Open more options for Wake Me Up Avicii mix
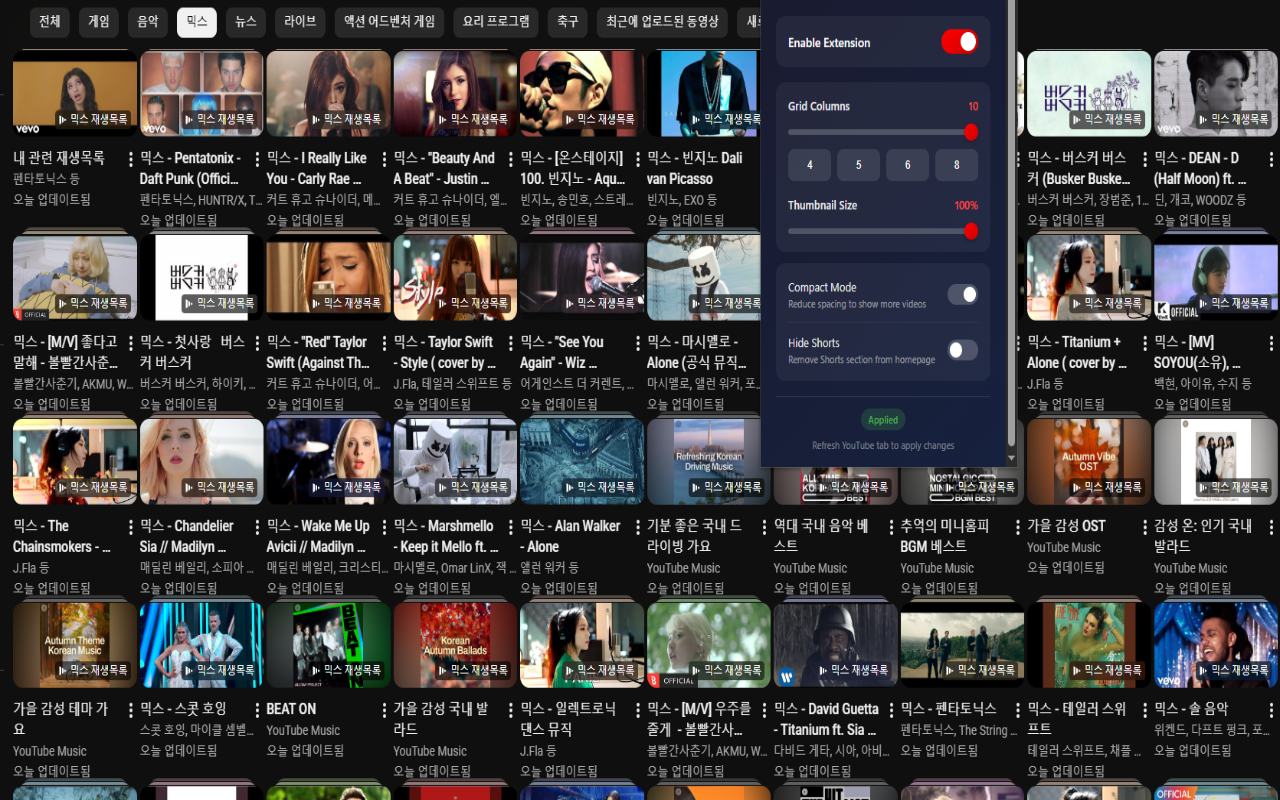This screenshot has height=800, width=1280. [385, 527]
